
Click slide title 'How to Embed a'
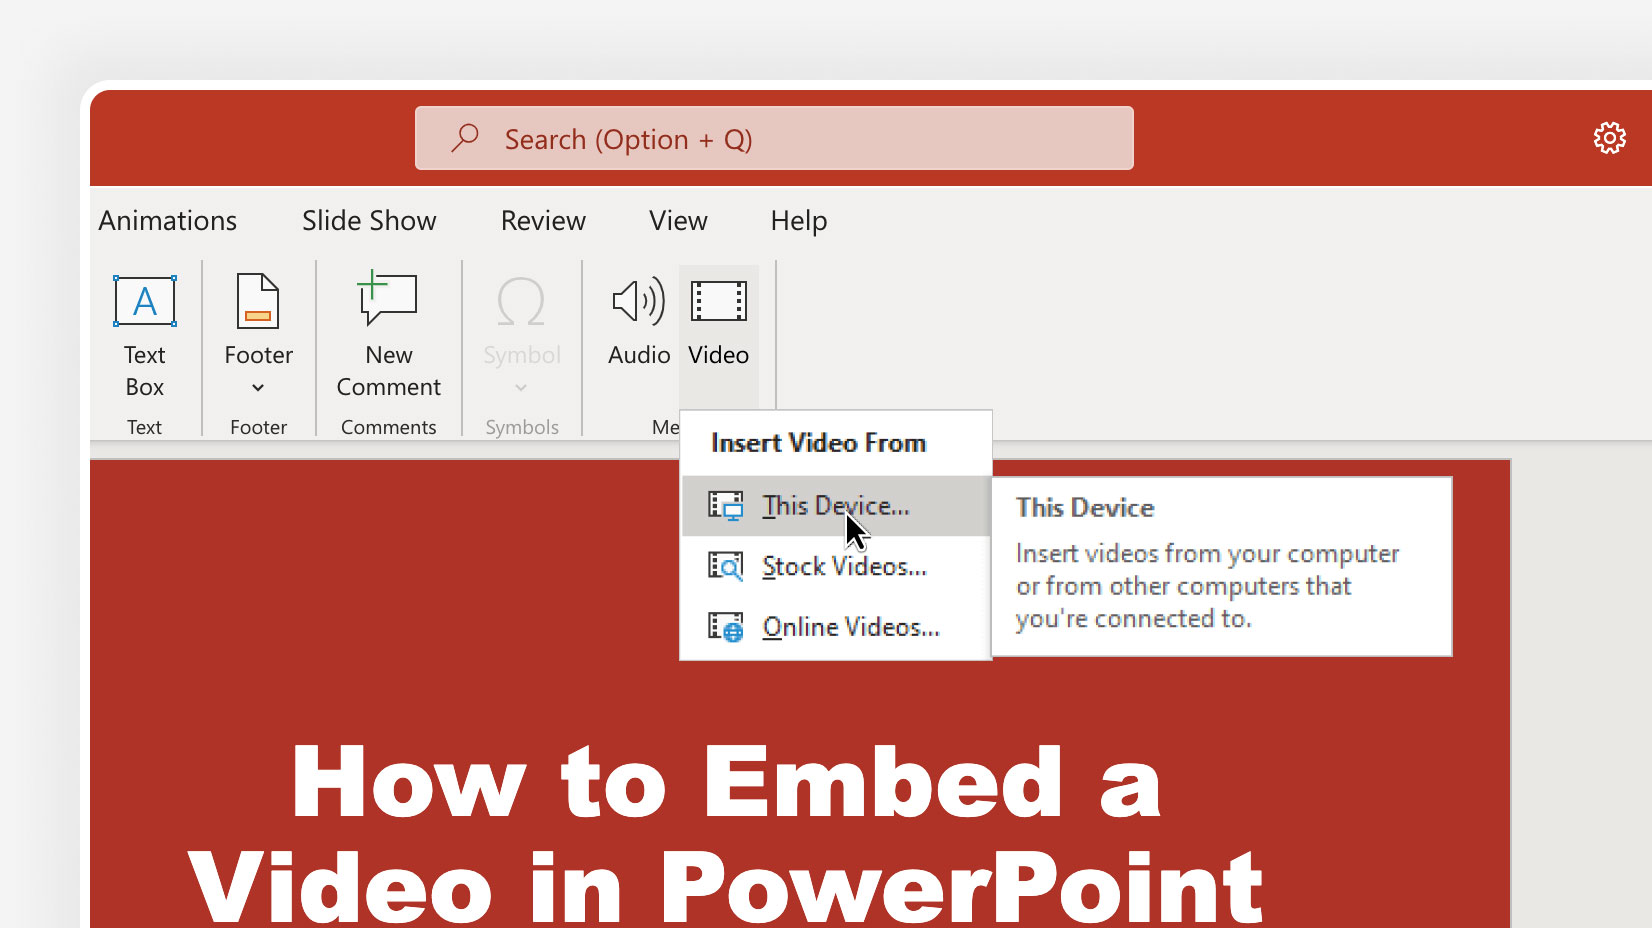pyautogui.click(x=727, y=783)
